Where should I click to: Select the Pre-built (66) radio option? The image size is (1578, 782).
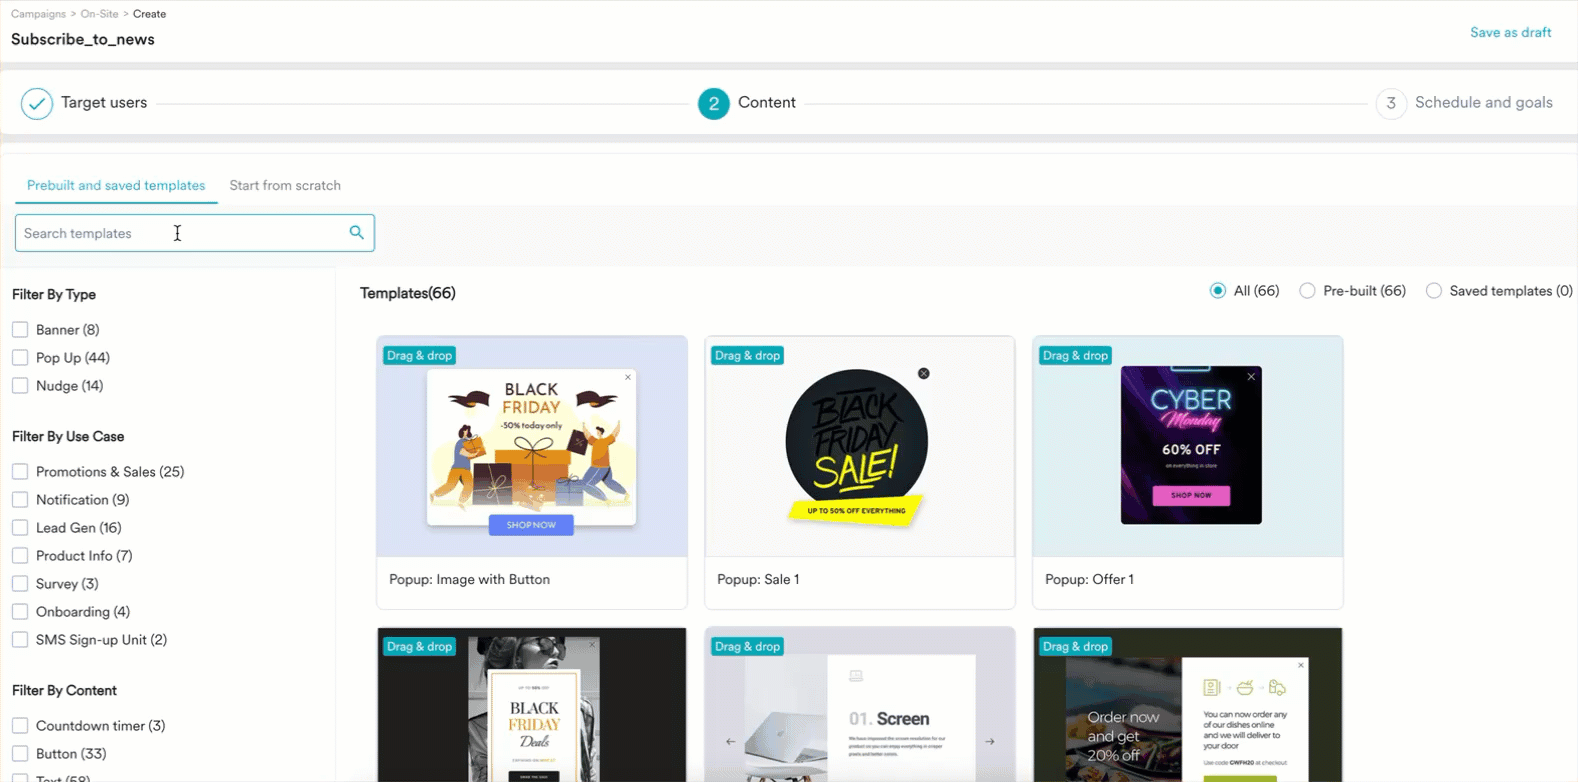(1307, 291)
